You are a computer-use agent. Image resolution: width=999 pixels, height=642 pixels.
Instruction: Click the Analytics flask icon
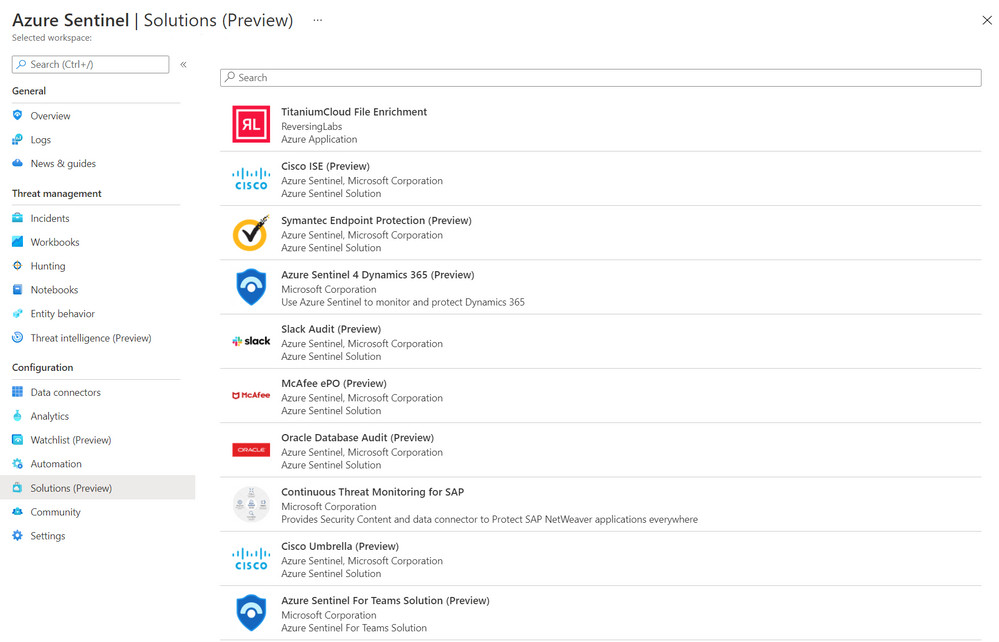click(x=17, y=416)
